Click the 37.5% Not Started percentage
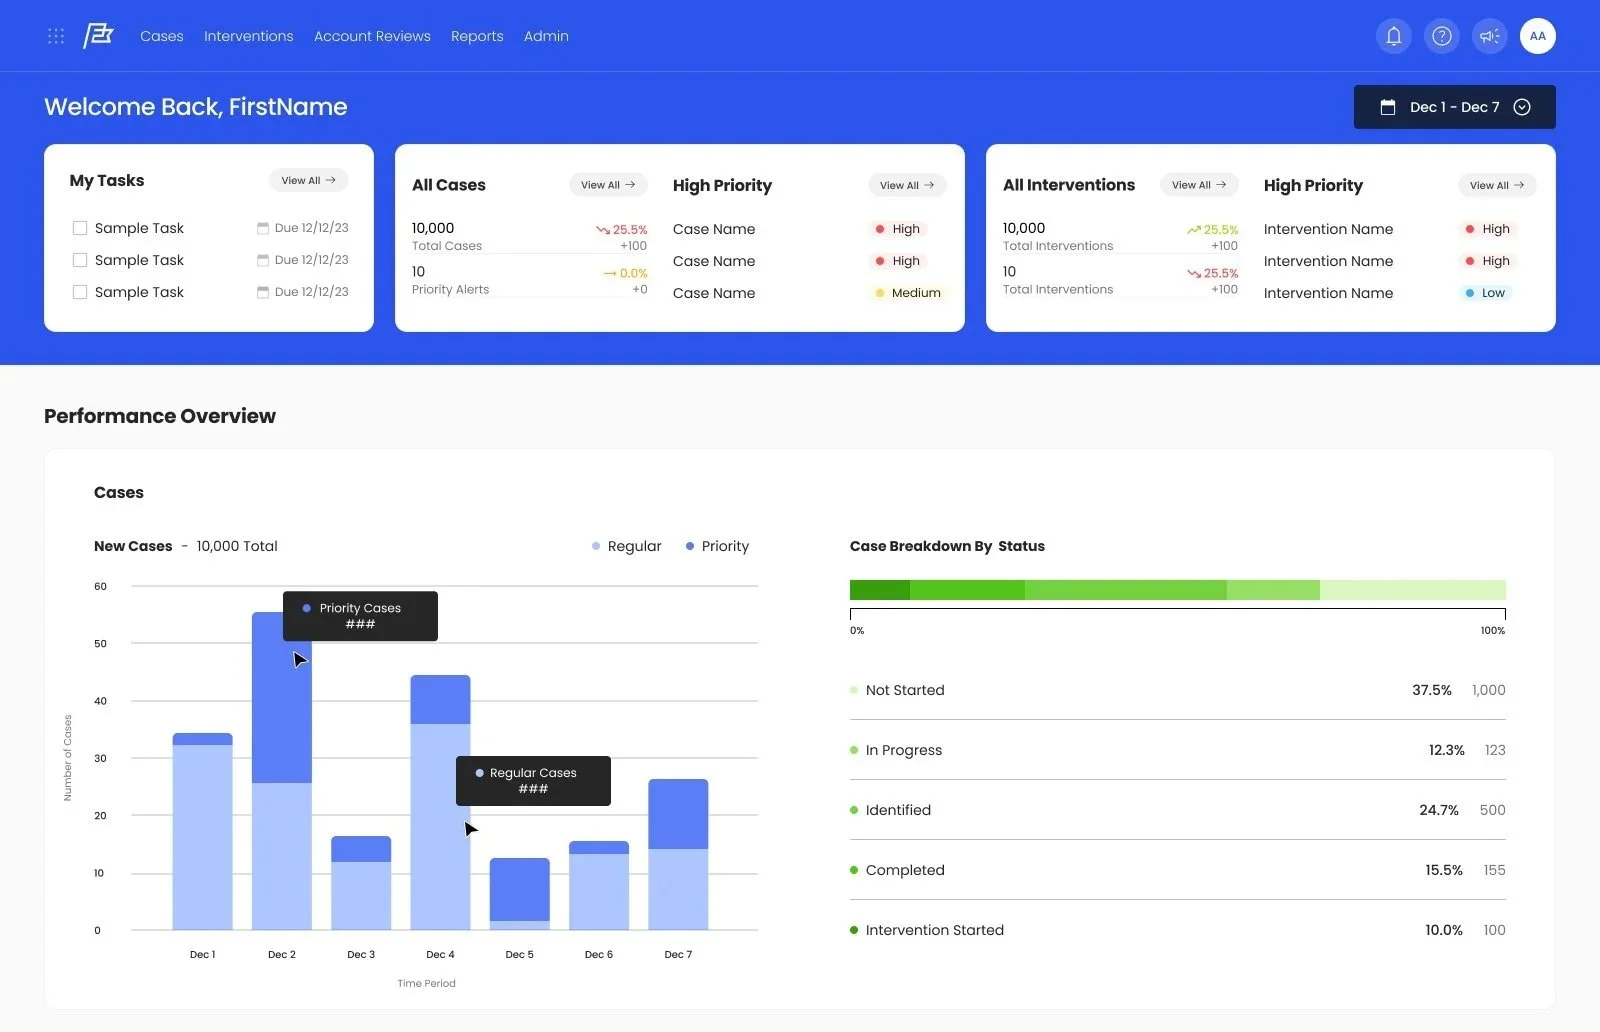Screen dimensions: 1600x1032 click(1432, 690)
